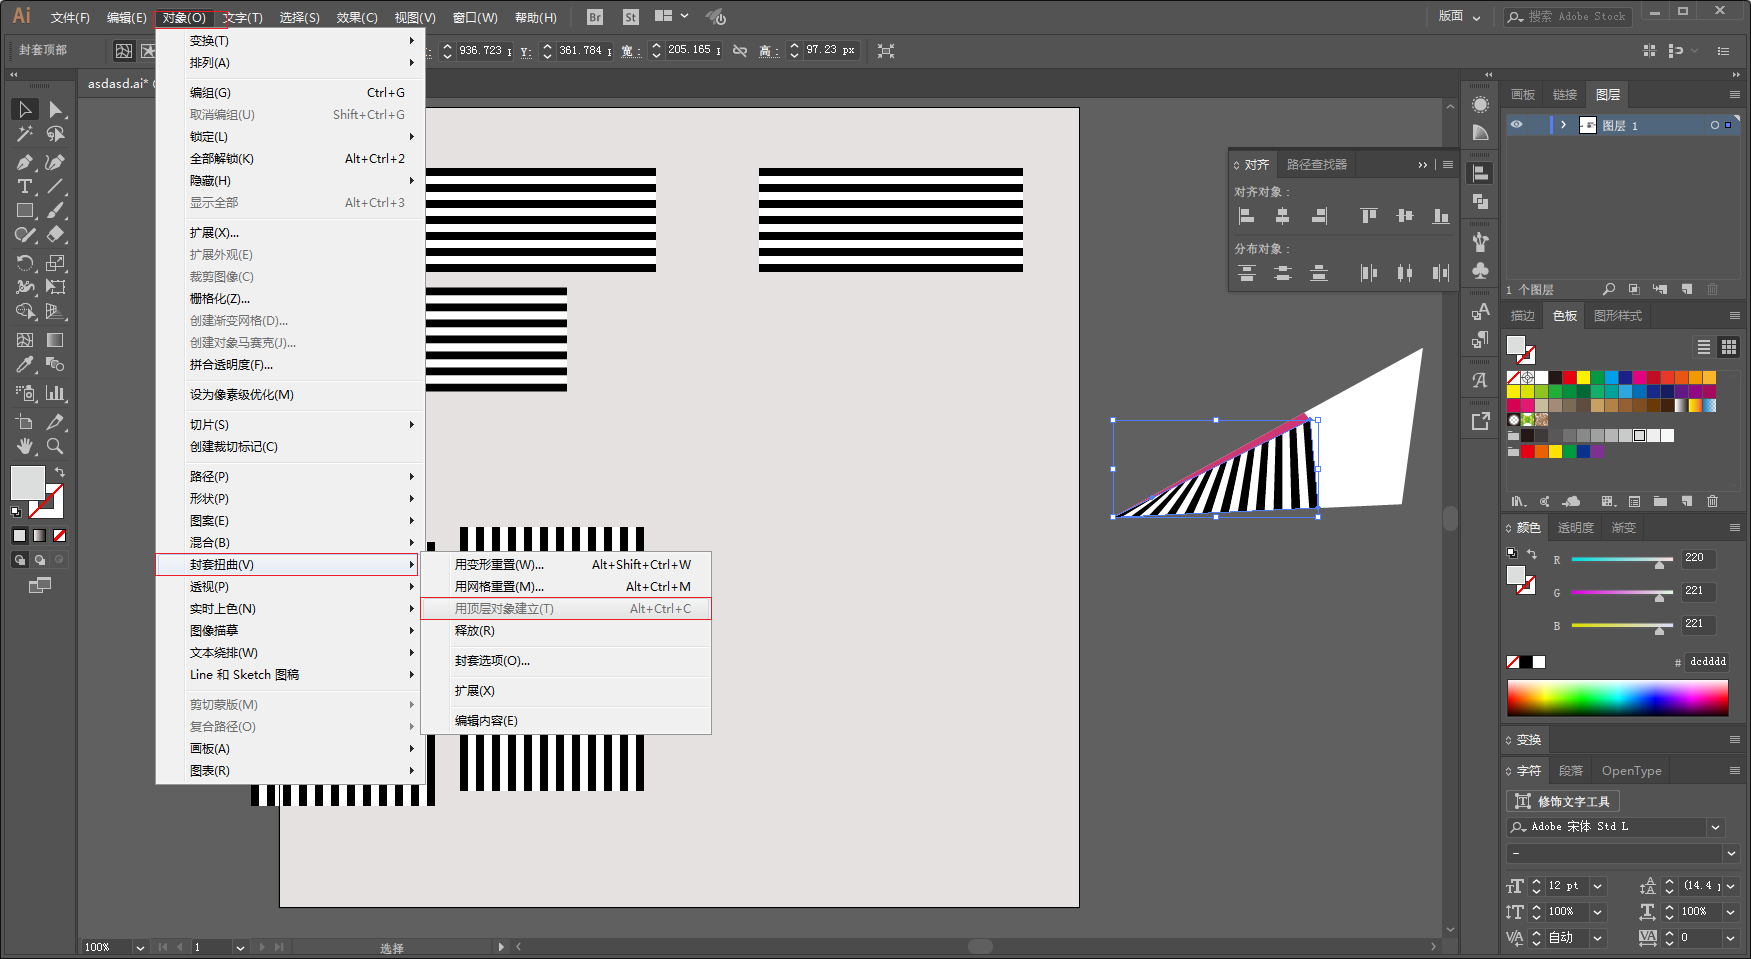The height and width of the screenshot is (959, 1751).
Task: Click horizontal align left icon
Action: (1247, 216)
